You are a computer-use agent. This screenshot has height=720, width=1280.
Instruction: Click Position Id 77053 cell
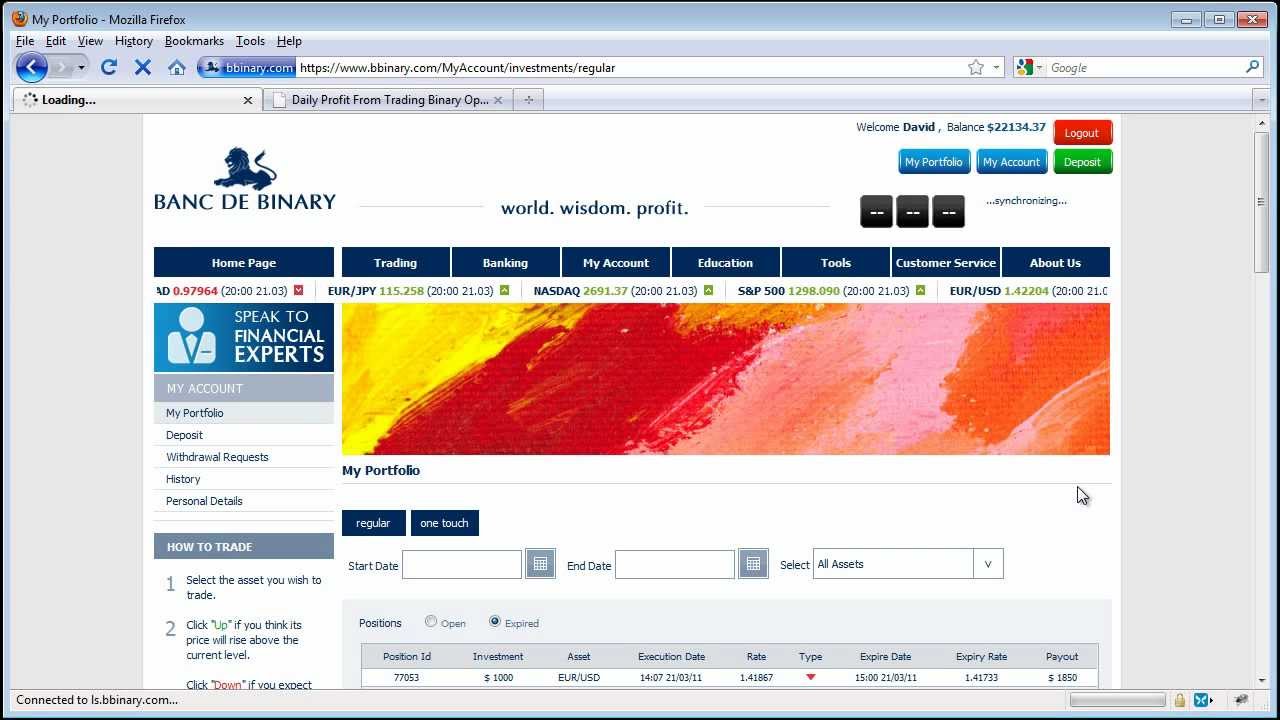point(406,678)
